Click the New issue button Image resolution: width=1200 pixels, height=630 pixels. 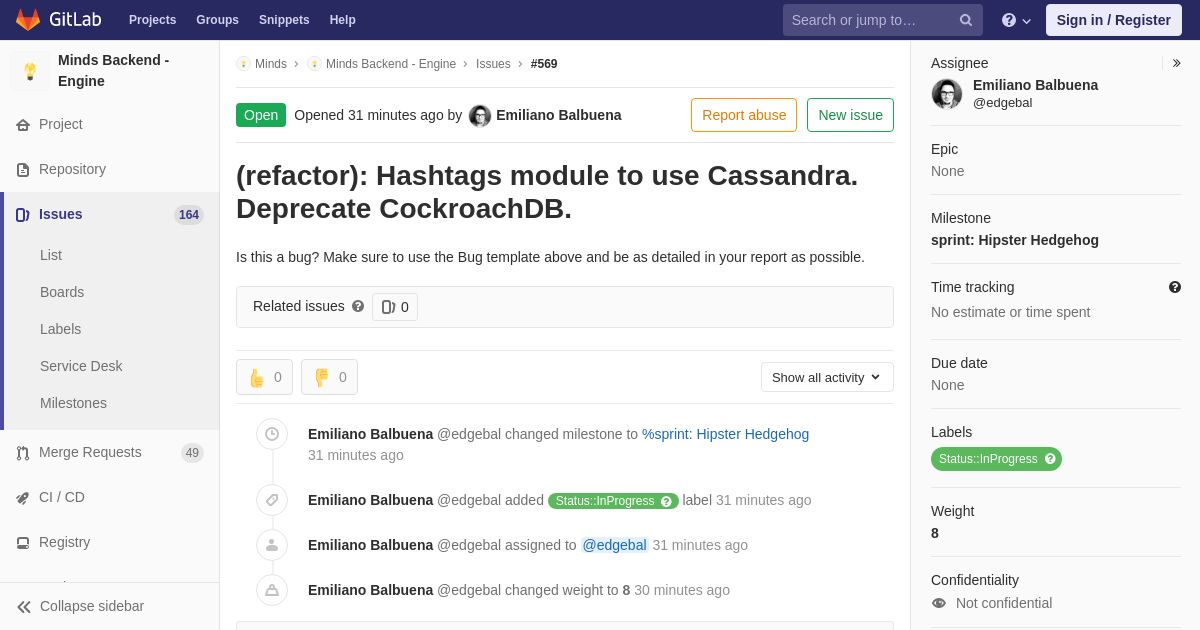coord(850,115)
